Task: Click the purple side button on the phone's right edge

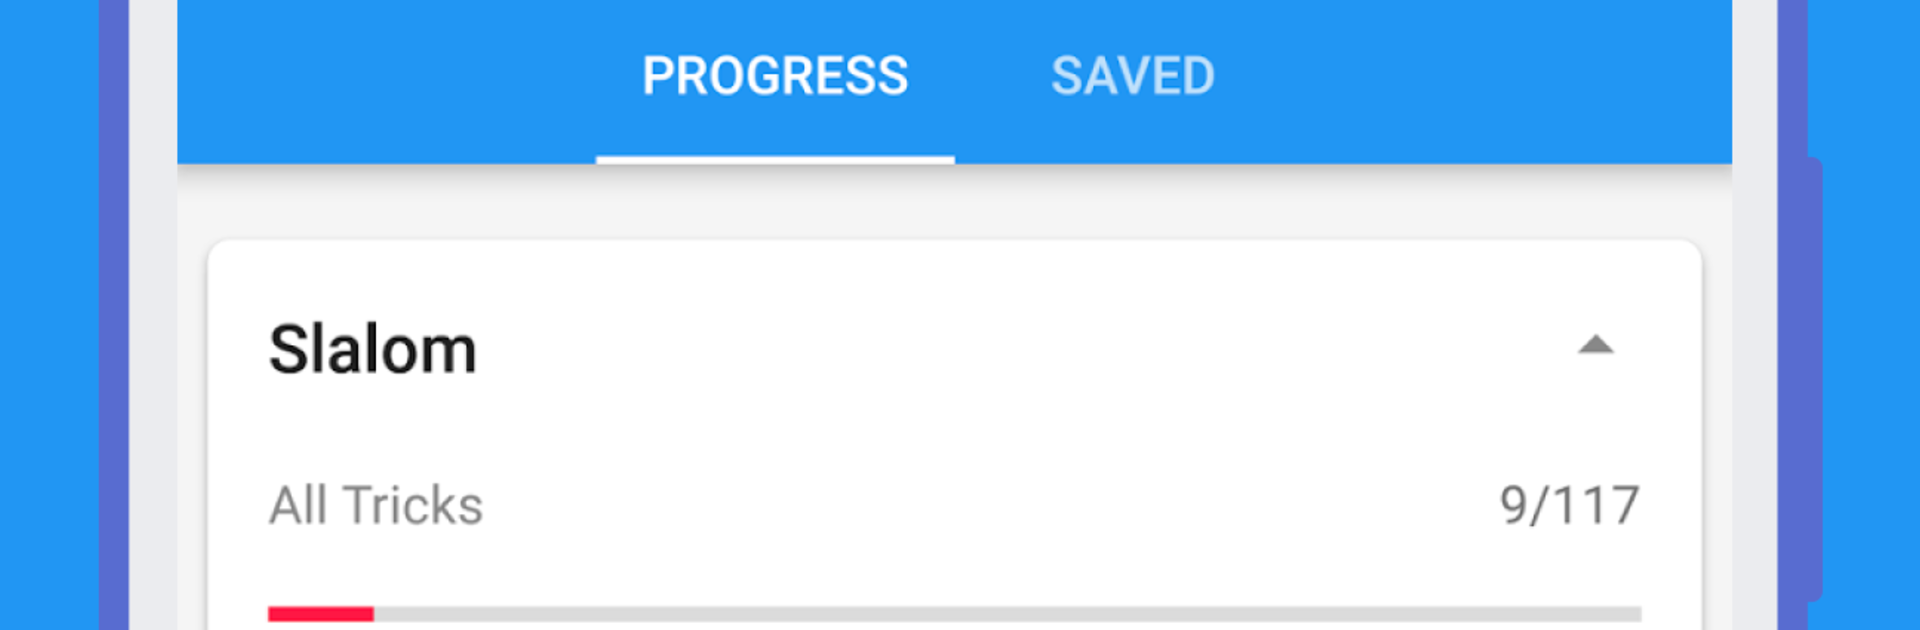Action: point(1815,378)
